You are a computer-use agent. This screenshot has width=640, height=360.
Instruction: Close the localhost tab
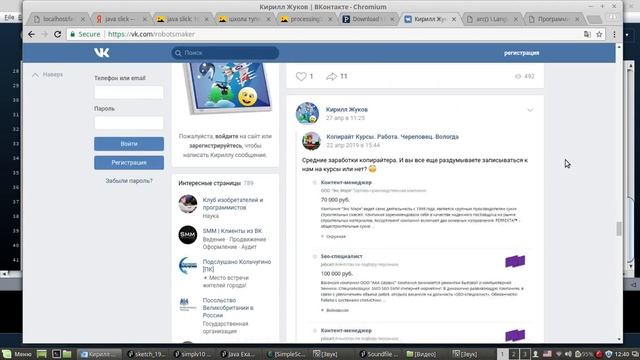click(x=83, y=19)
